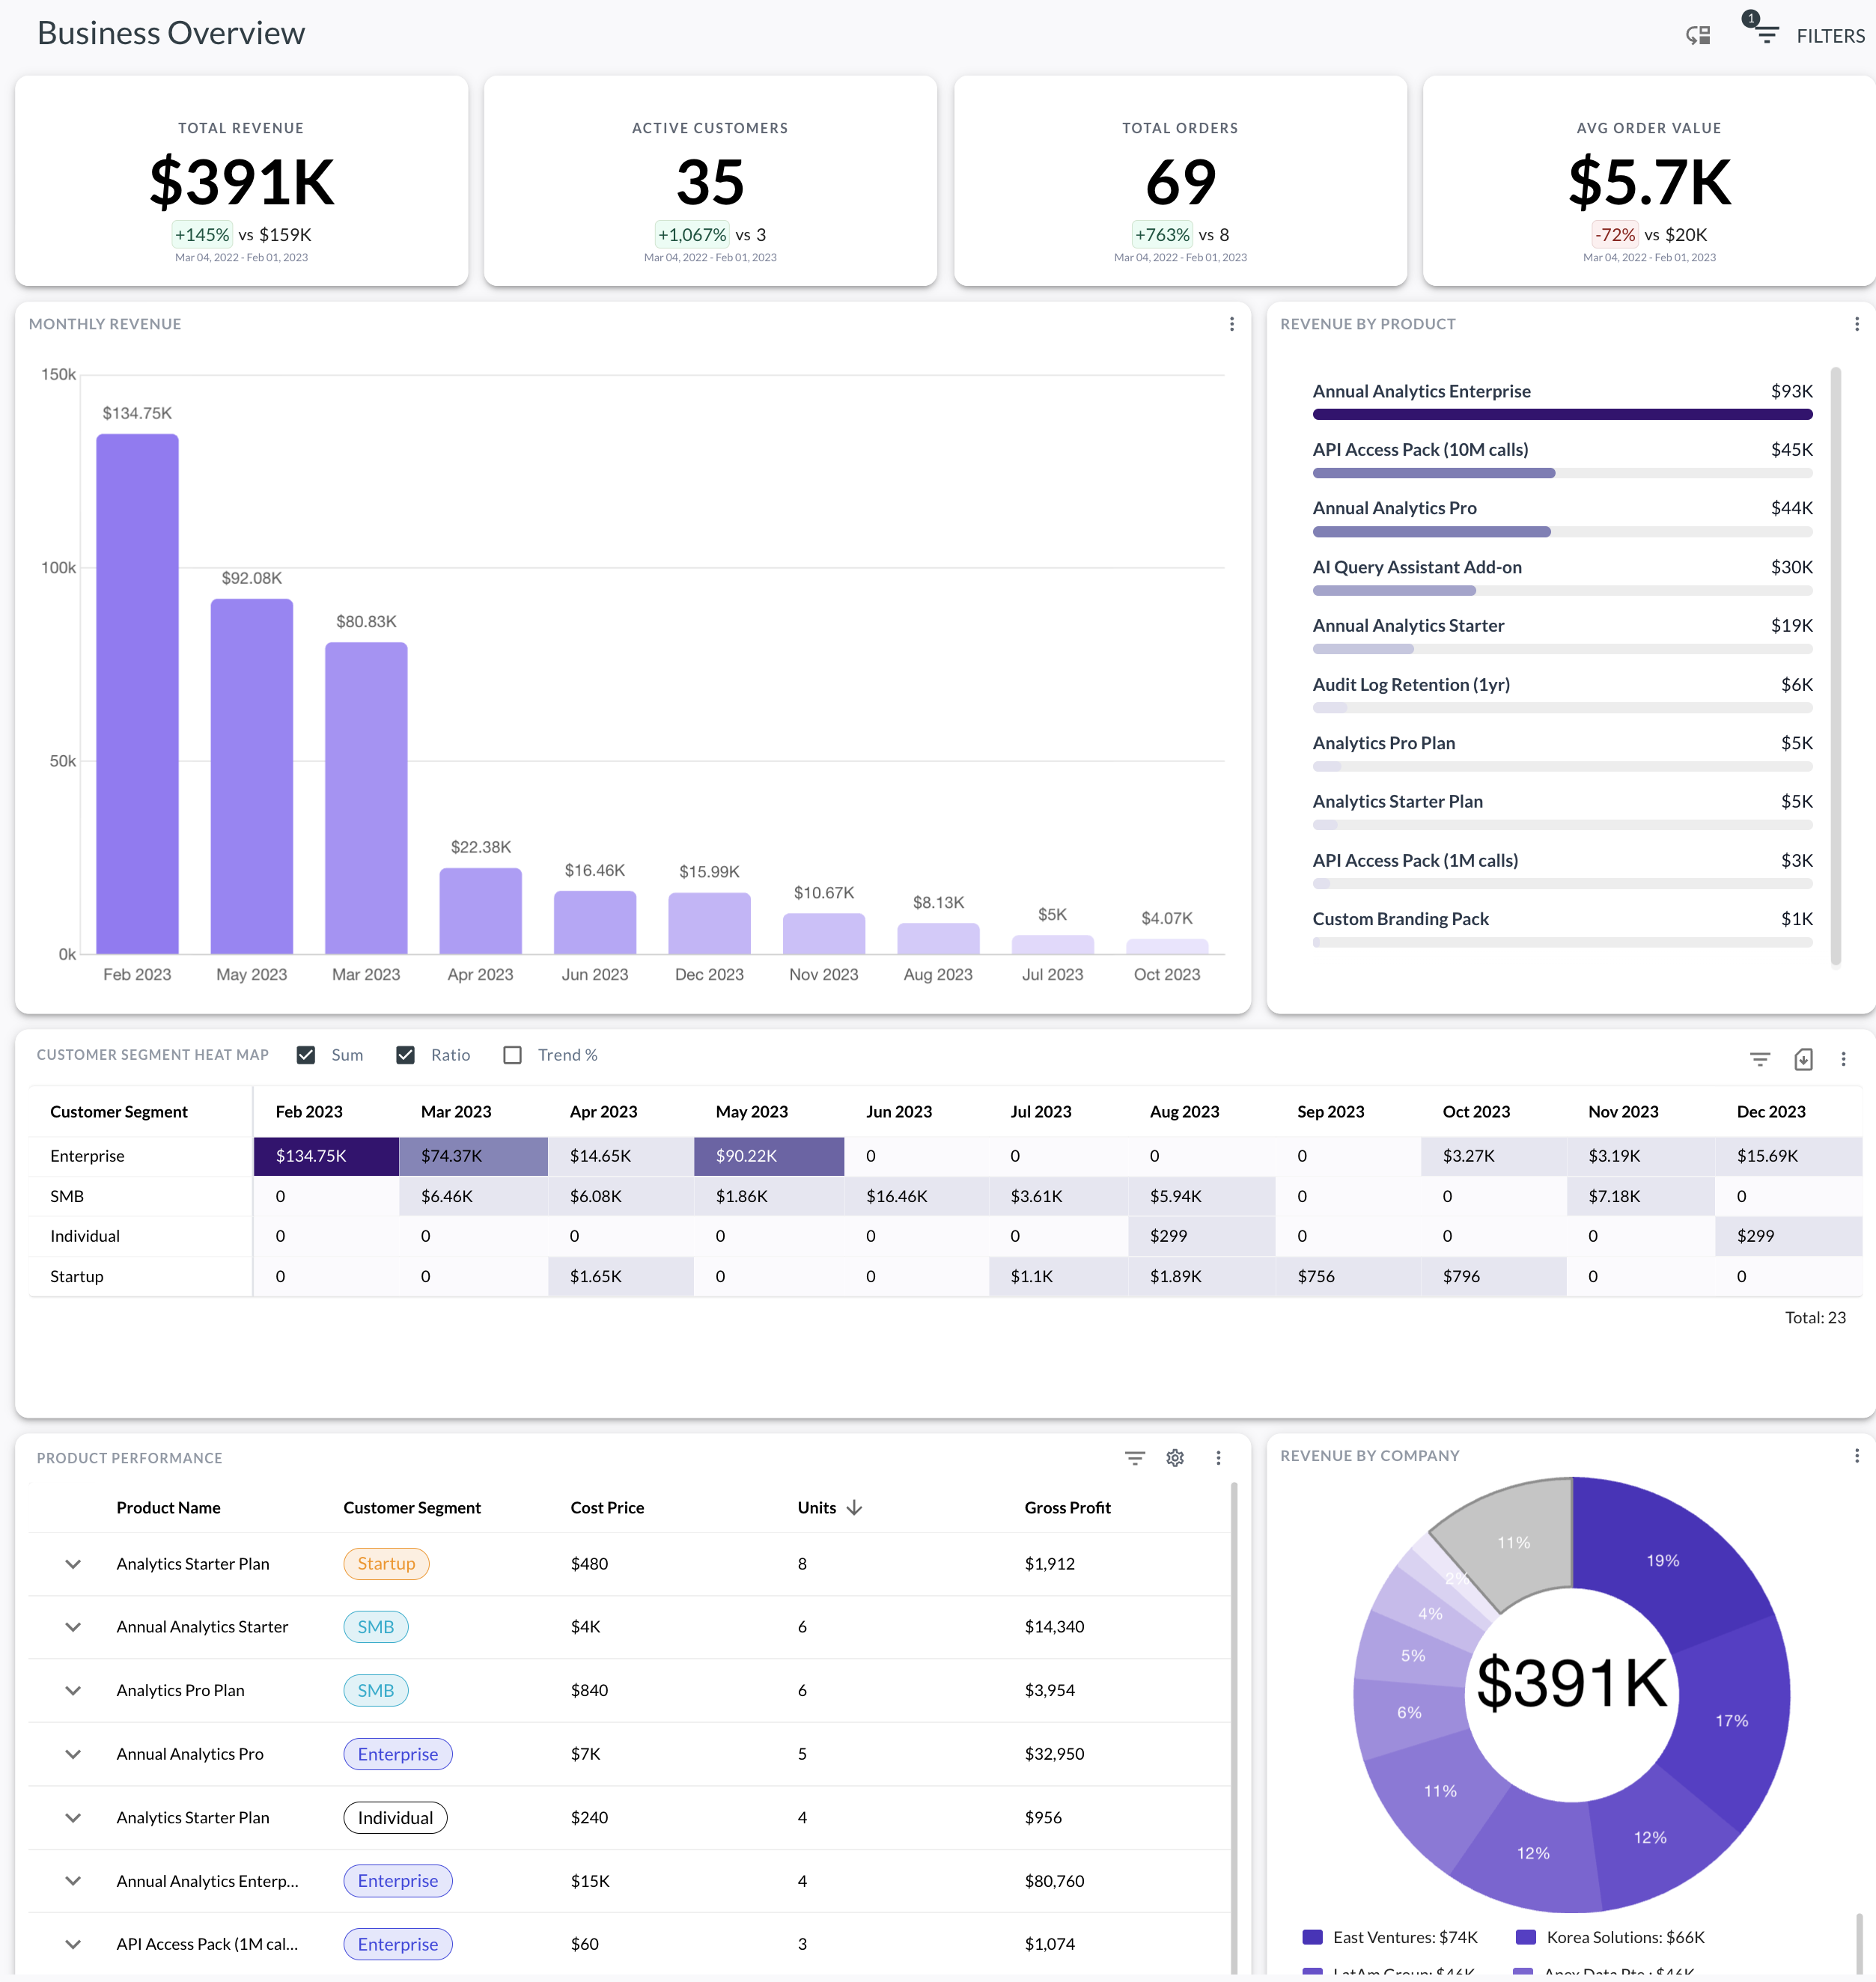Enable the Trend % checkbox

[512, 1054]
